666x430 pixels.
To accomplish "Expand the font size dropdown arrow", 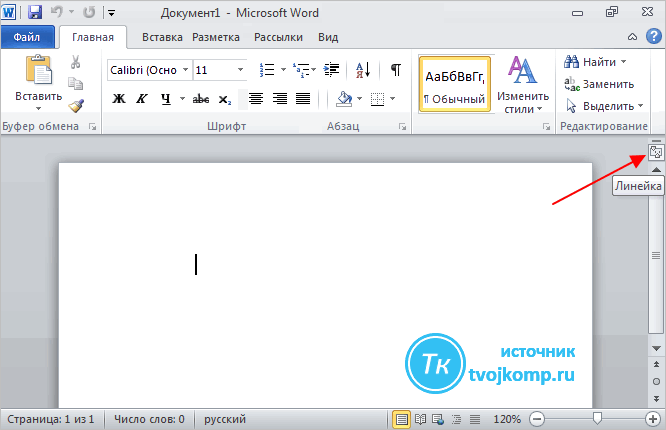I will 240,70.
